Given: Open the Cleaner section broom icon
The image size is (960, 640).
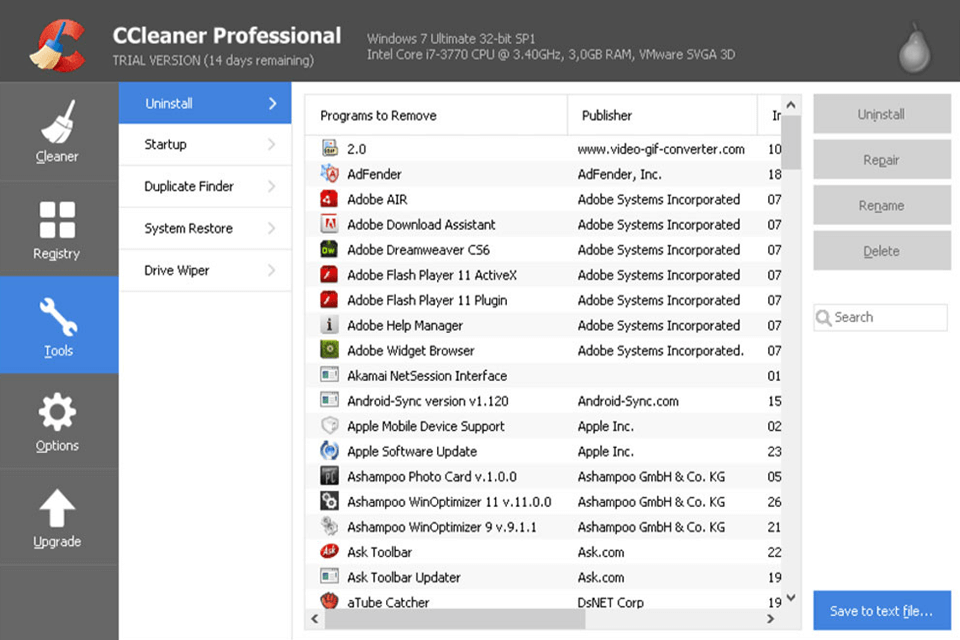Looking at the screenshot, I should tap(58, 123).
